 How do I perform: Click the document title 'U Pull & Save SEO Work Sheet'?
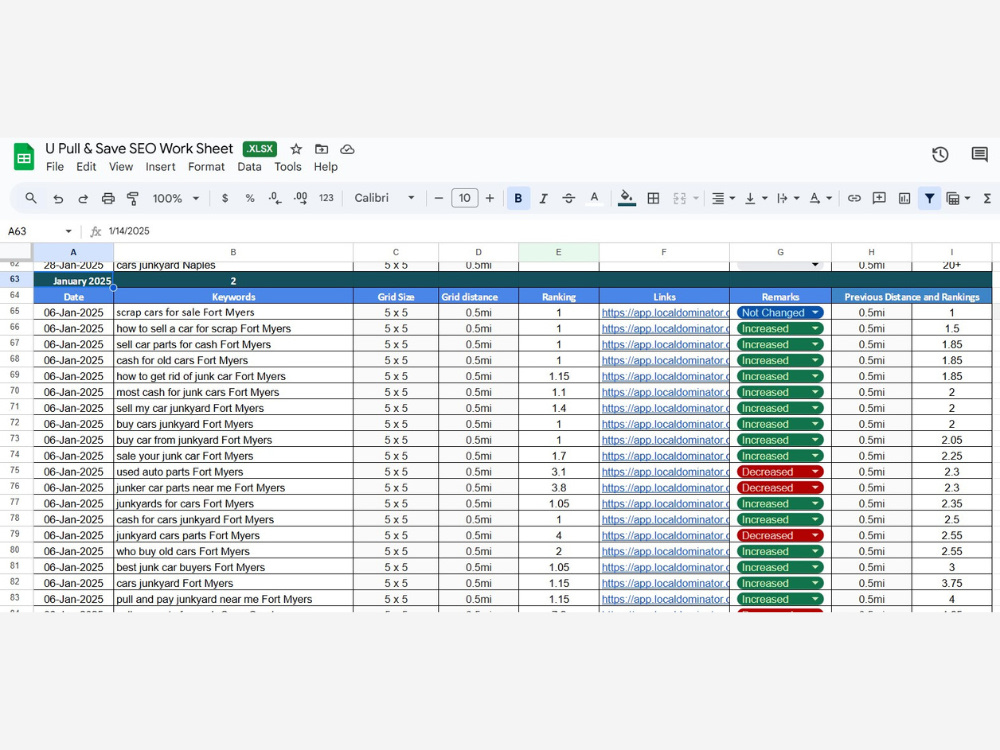(139, 149)
